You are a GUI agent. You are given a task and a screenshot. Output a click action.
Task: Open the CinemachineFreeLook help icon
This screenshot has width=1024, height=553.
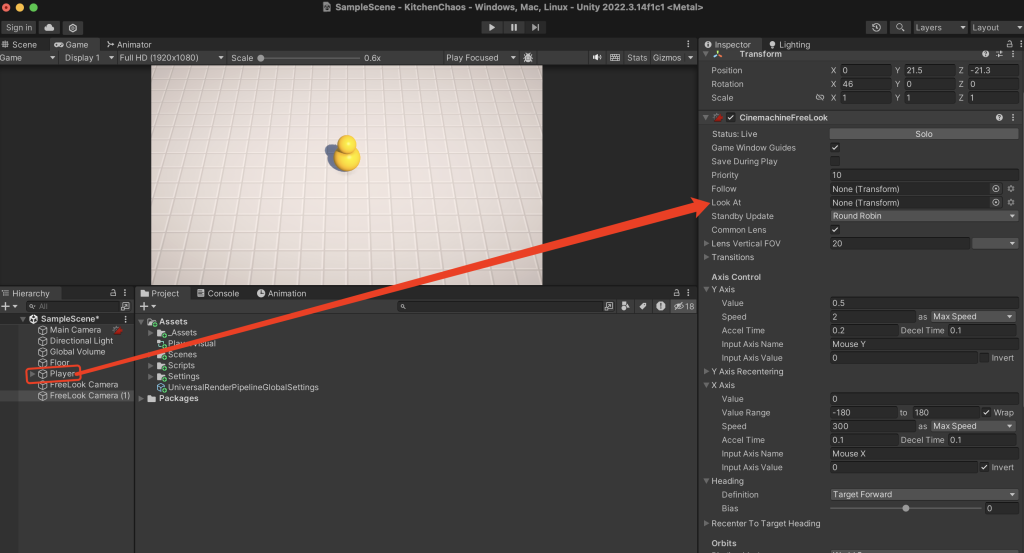coord(999,118)
